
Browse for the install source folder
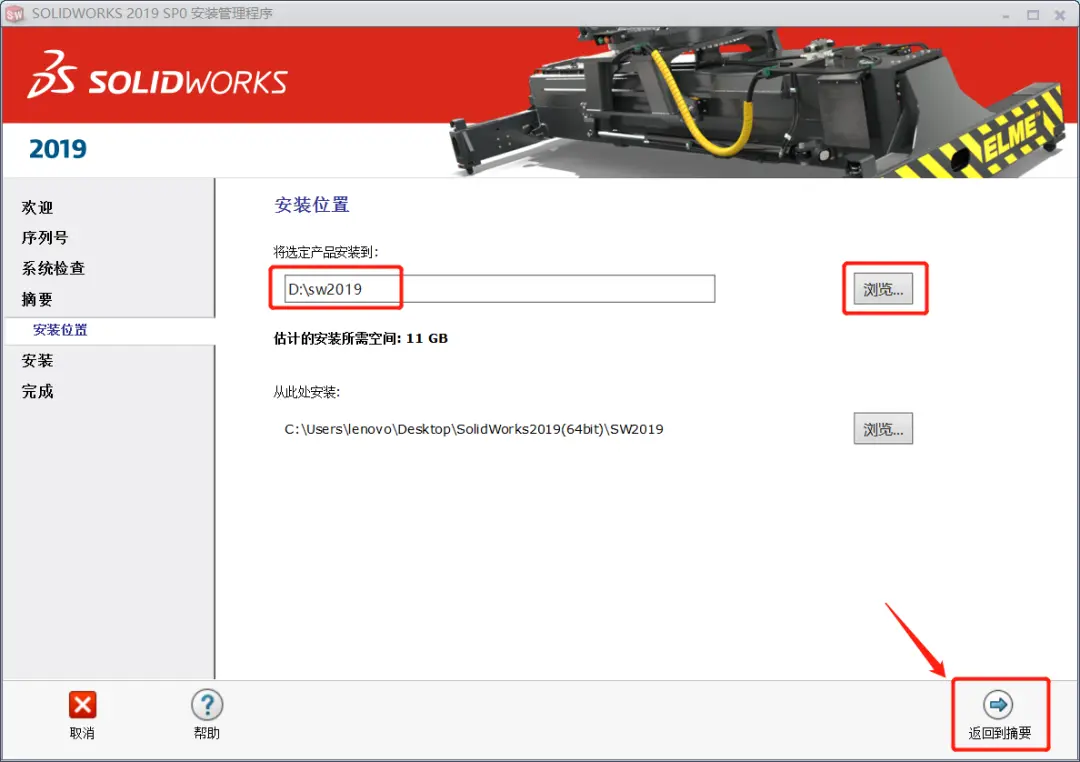[x=883, y=429]
